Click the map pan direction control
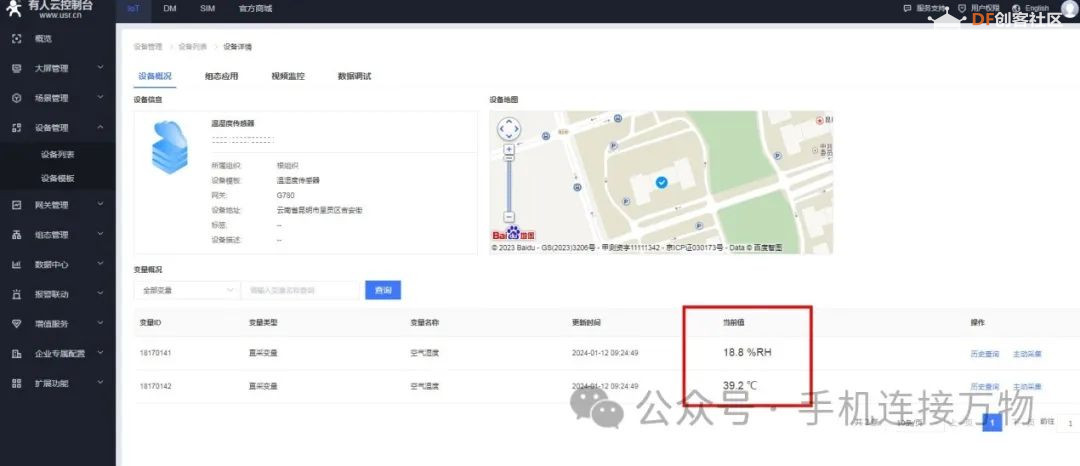The image size is (1080, 466). tap(509, 129)
